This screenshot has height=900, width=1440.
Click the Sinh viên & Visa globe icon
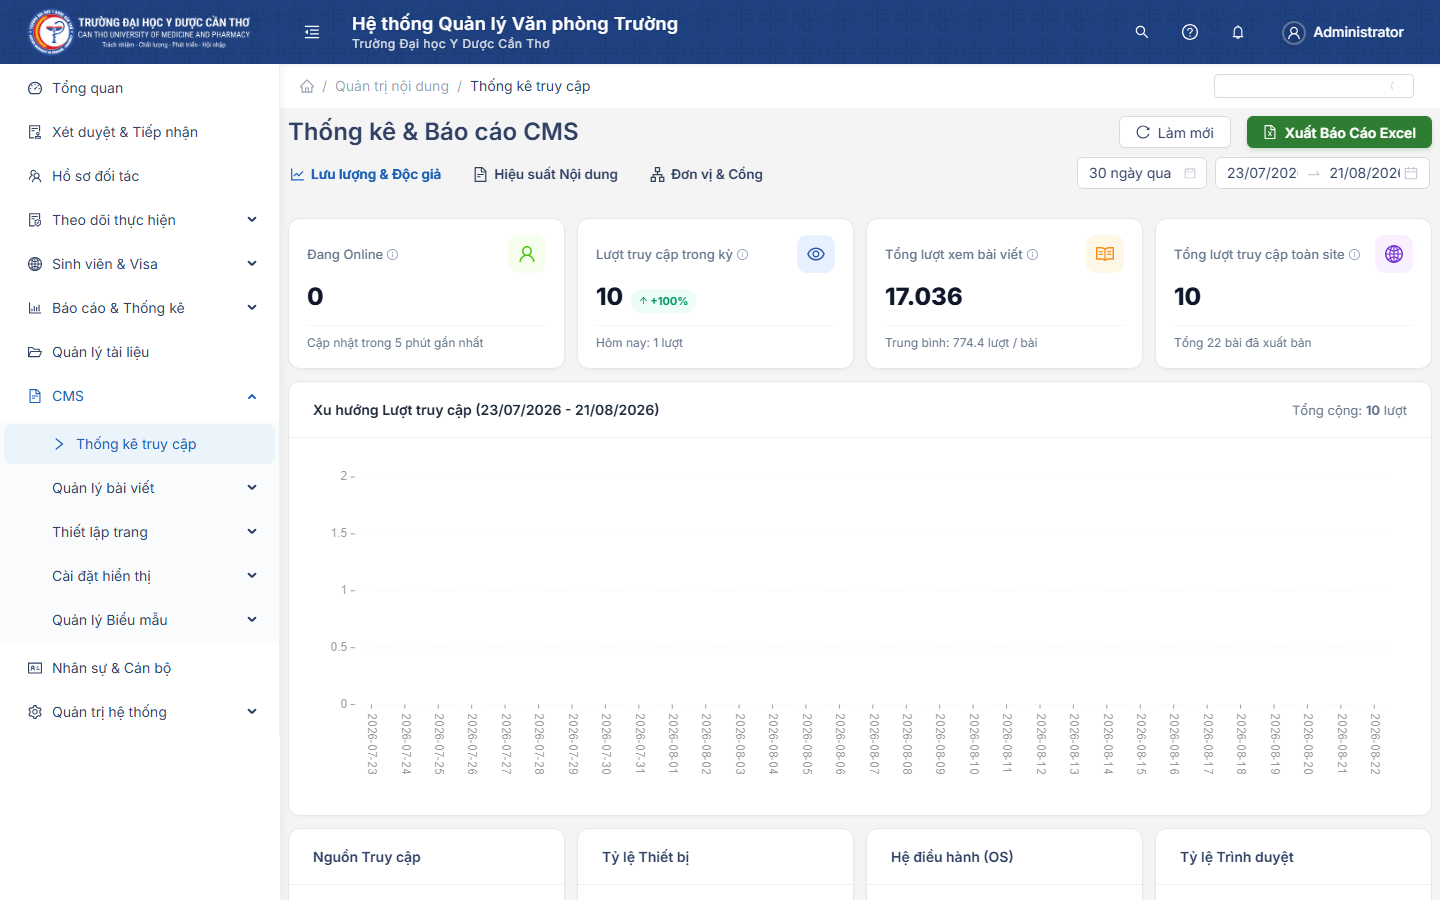[35, 264]
